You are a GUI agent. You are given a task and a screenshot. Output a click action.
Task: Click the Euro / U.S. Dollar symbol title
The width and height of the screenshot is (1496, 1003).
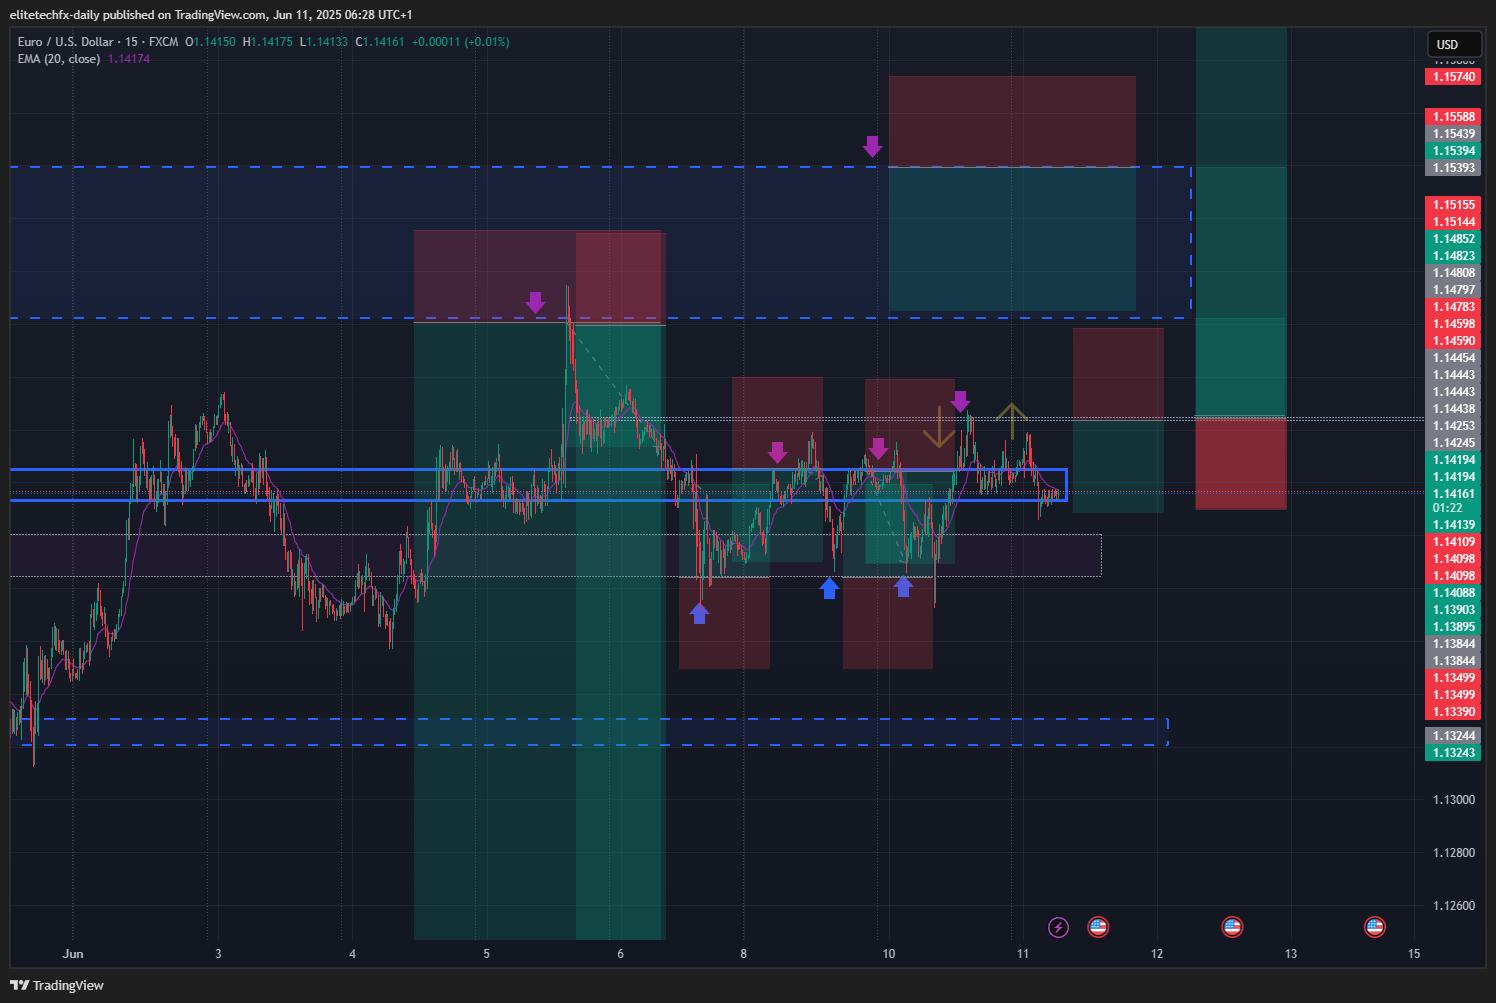[x=65, y=42]
